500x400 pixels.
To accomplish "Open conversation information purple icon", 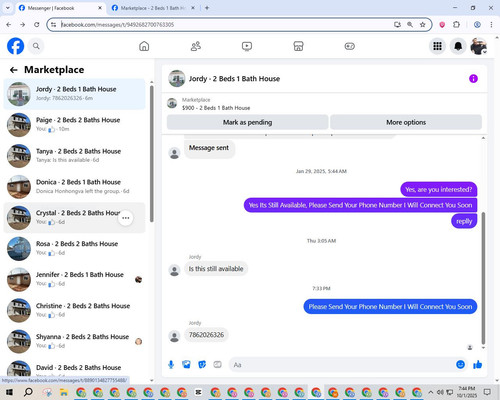I will click(473, 79).
